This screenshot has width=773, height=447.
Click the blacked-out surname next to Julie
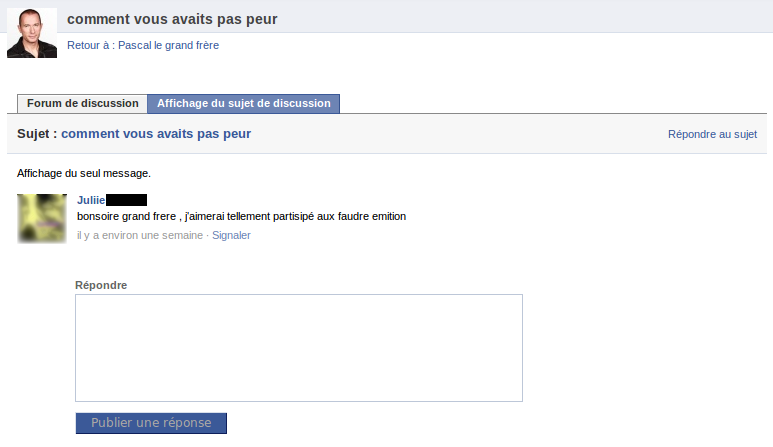point(126,200)
